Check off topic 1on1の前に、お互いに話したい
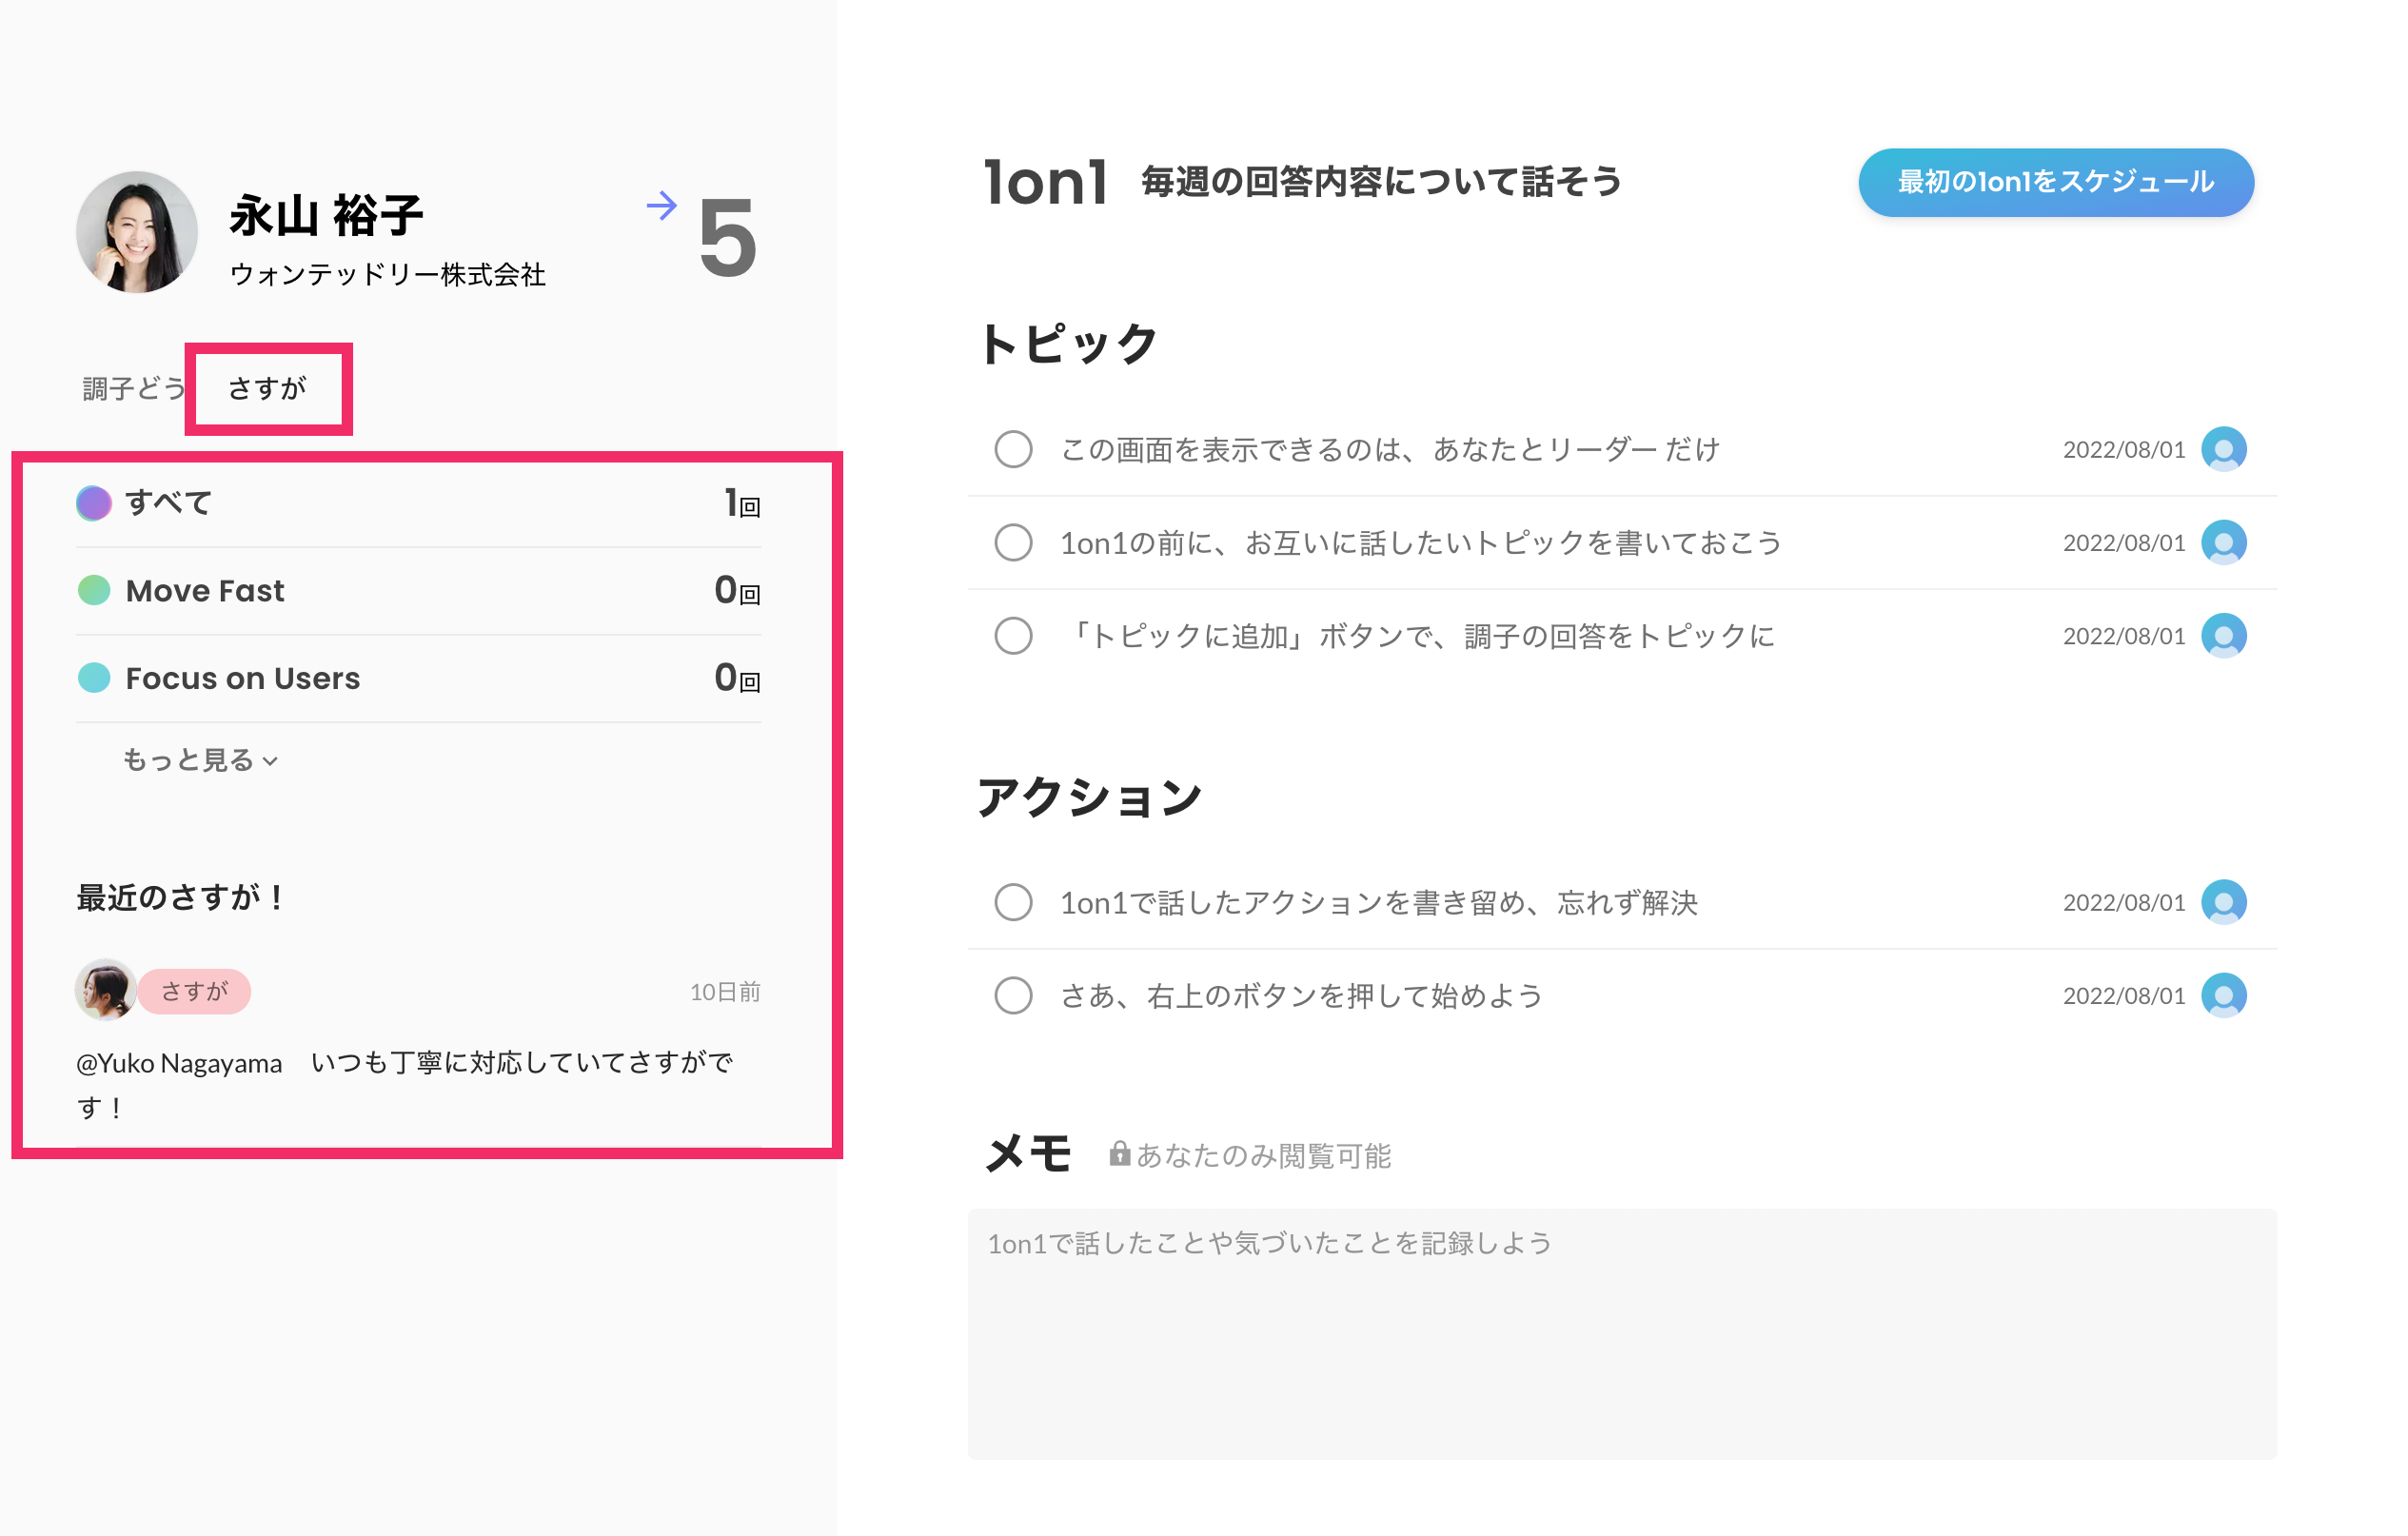The height and width of the screenshot is (1536, 2408). click(x=1013, y=542)
